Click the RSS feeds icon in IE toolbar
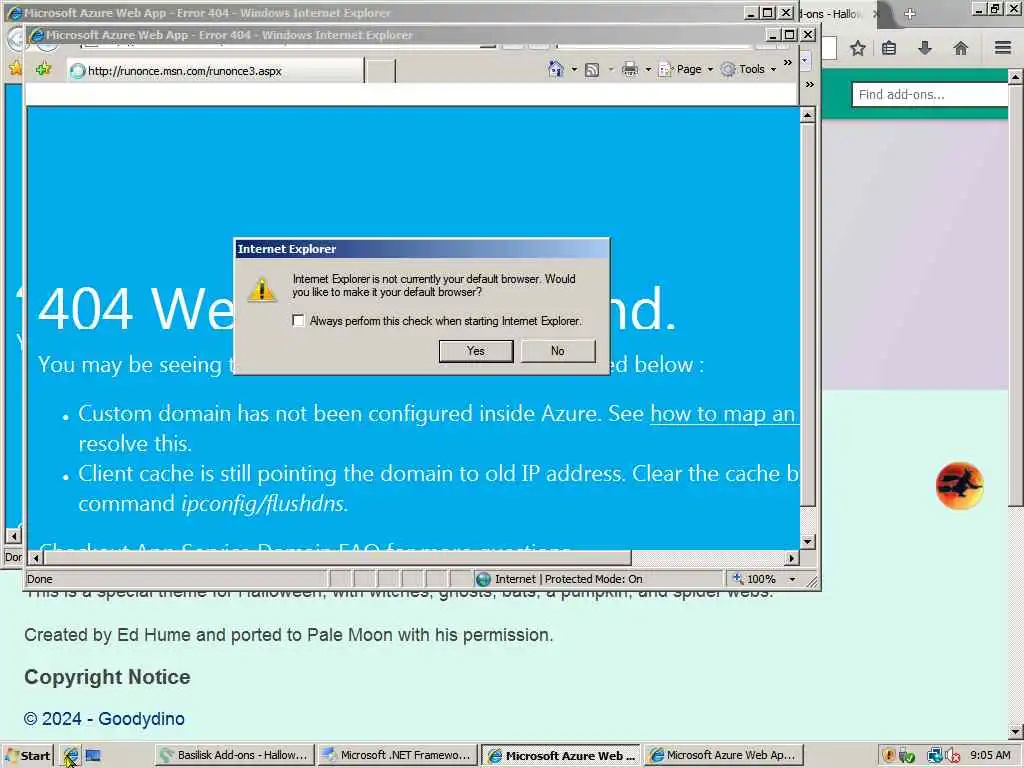 [592, 69]
